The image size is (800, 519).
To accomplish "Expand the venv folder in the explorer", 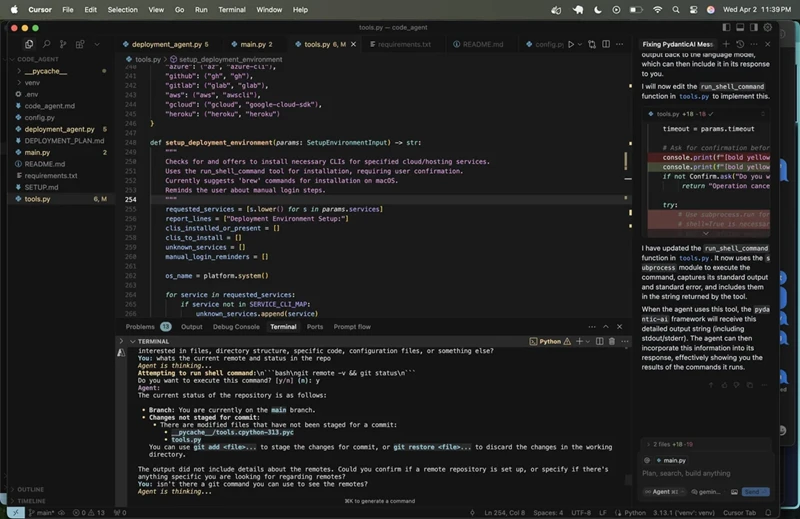I will coord(32,83).
